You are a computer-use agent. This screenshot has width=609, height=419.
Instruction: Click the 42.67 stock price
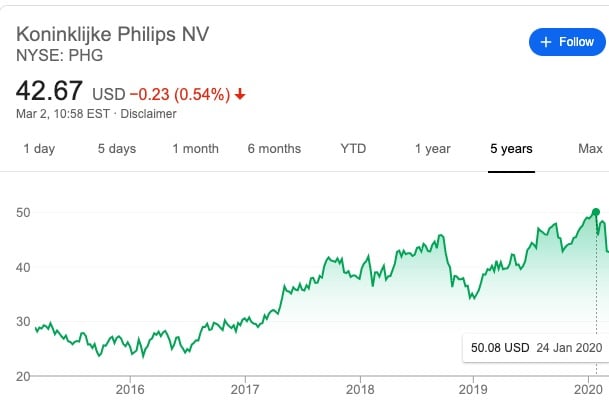pos(49,92)
